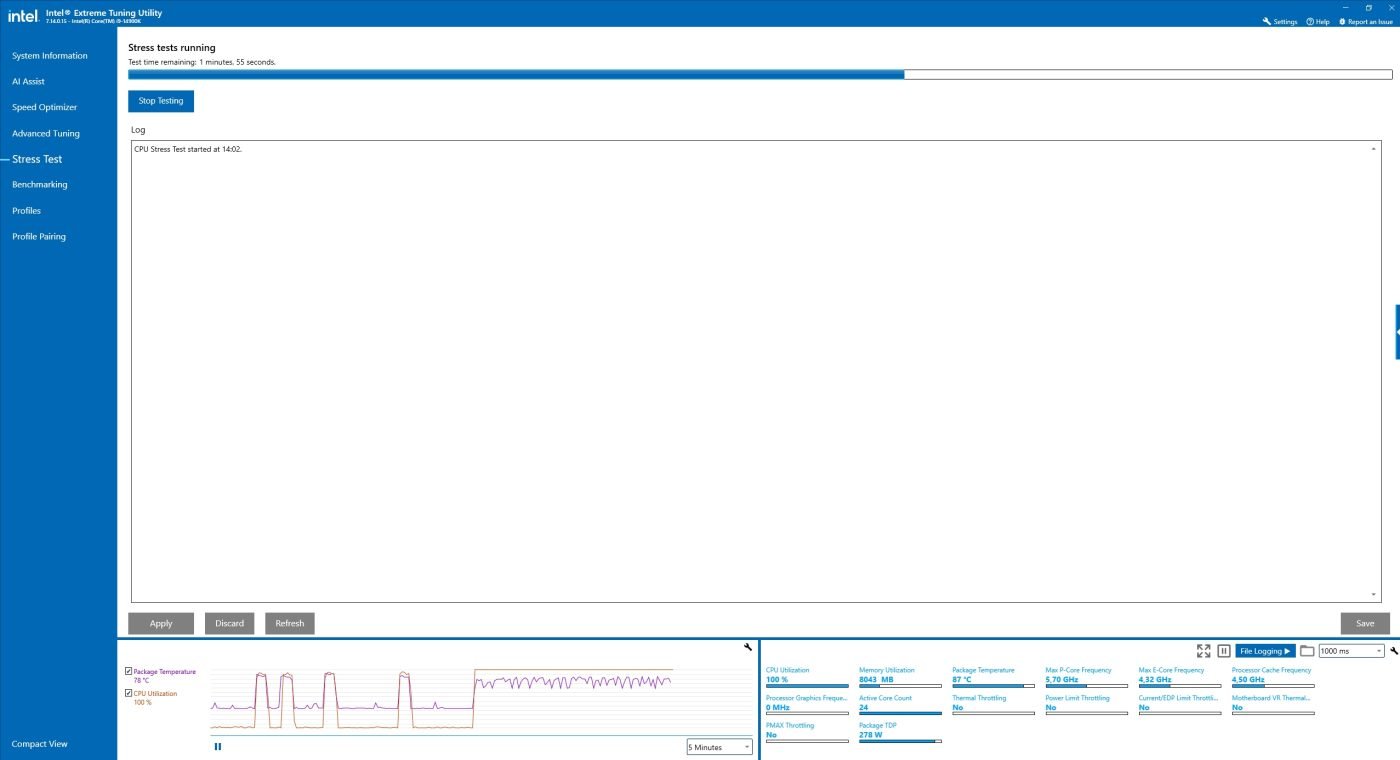Image resolution: width=1400 pixels, height=760 pixels.
Task: Click the Refresh button
Action: click(290, 623)
